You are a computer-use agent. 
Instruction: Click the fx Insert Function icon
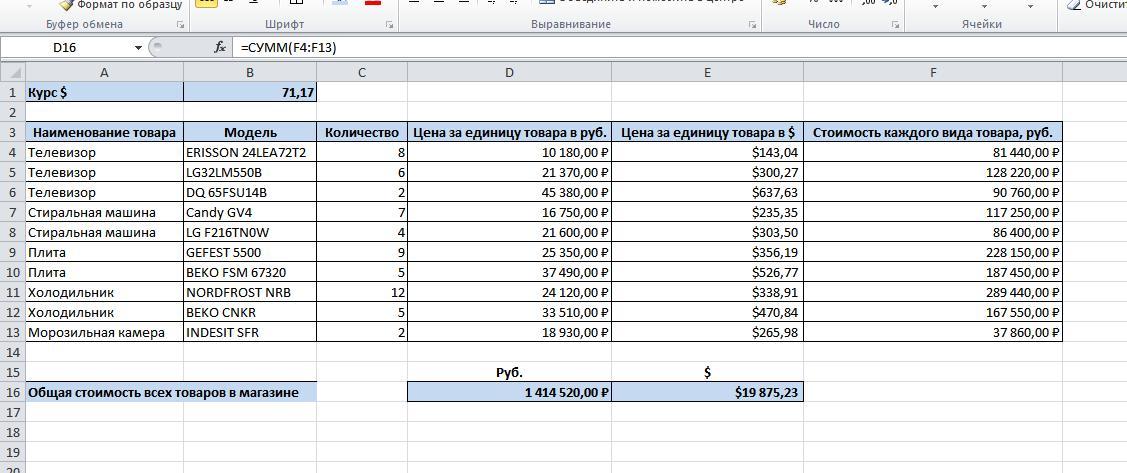(x=220, y=47)
